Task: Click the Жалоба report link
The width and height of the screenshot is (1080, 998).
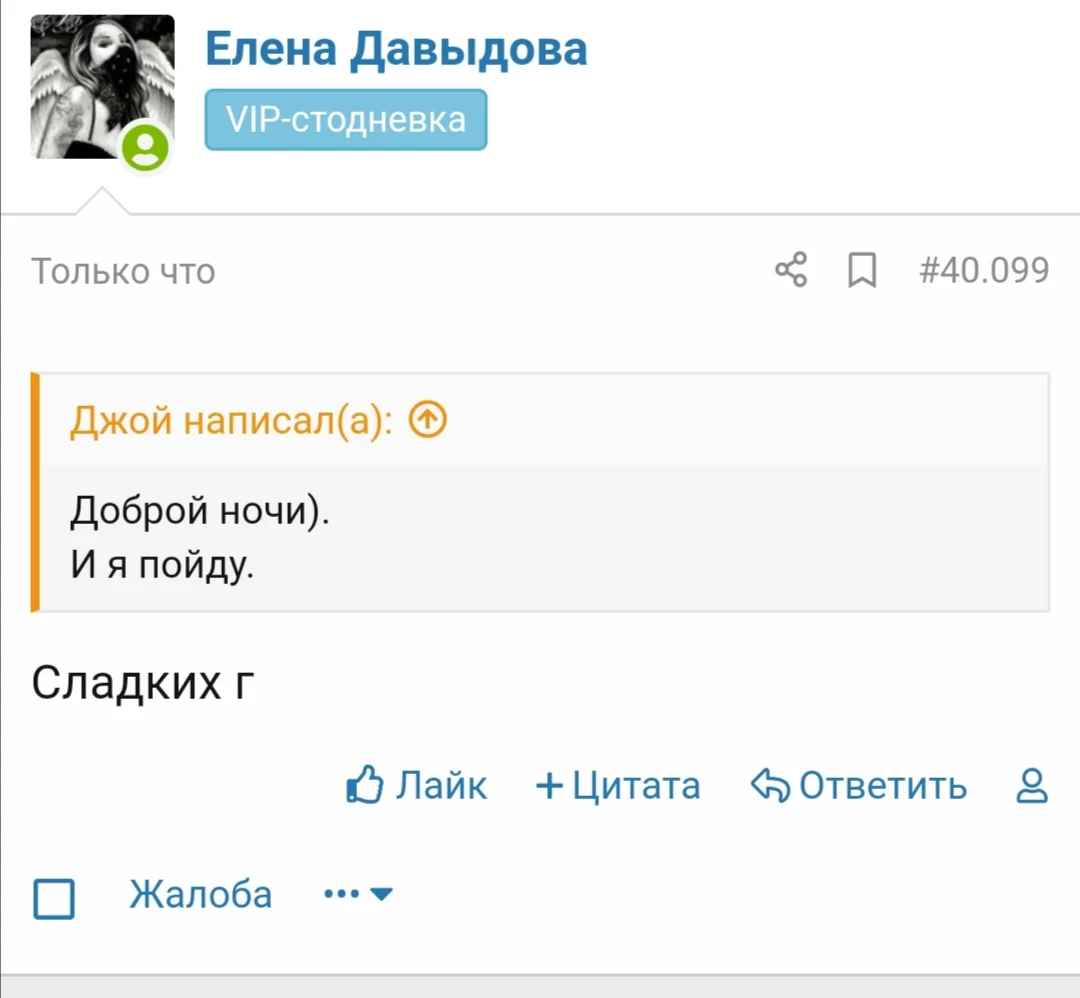Action: click(x=200, y=894)
